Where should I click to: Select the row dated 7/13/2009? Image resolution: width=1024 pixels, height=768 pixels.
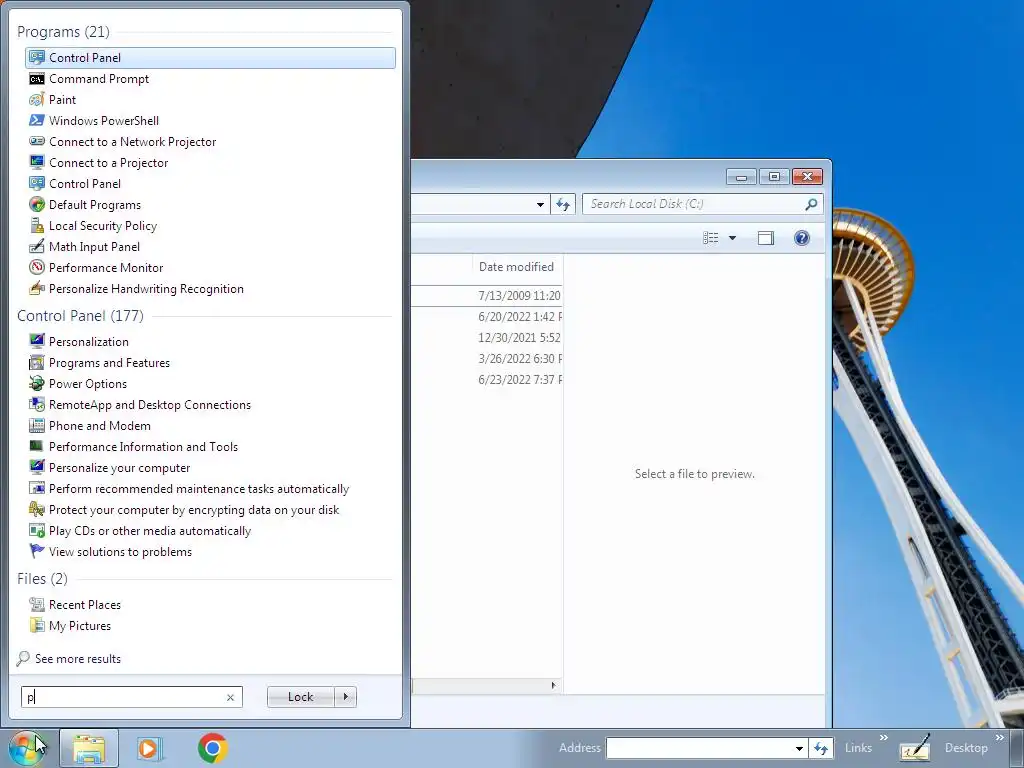[487, 295]
